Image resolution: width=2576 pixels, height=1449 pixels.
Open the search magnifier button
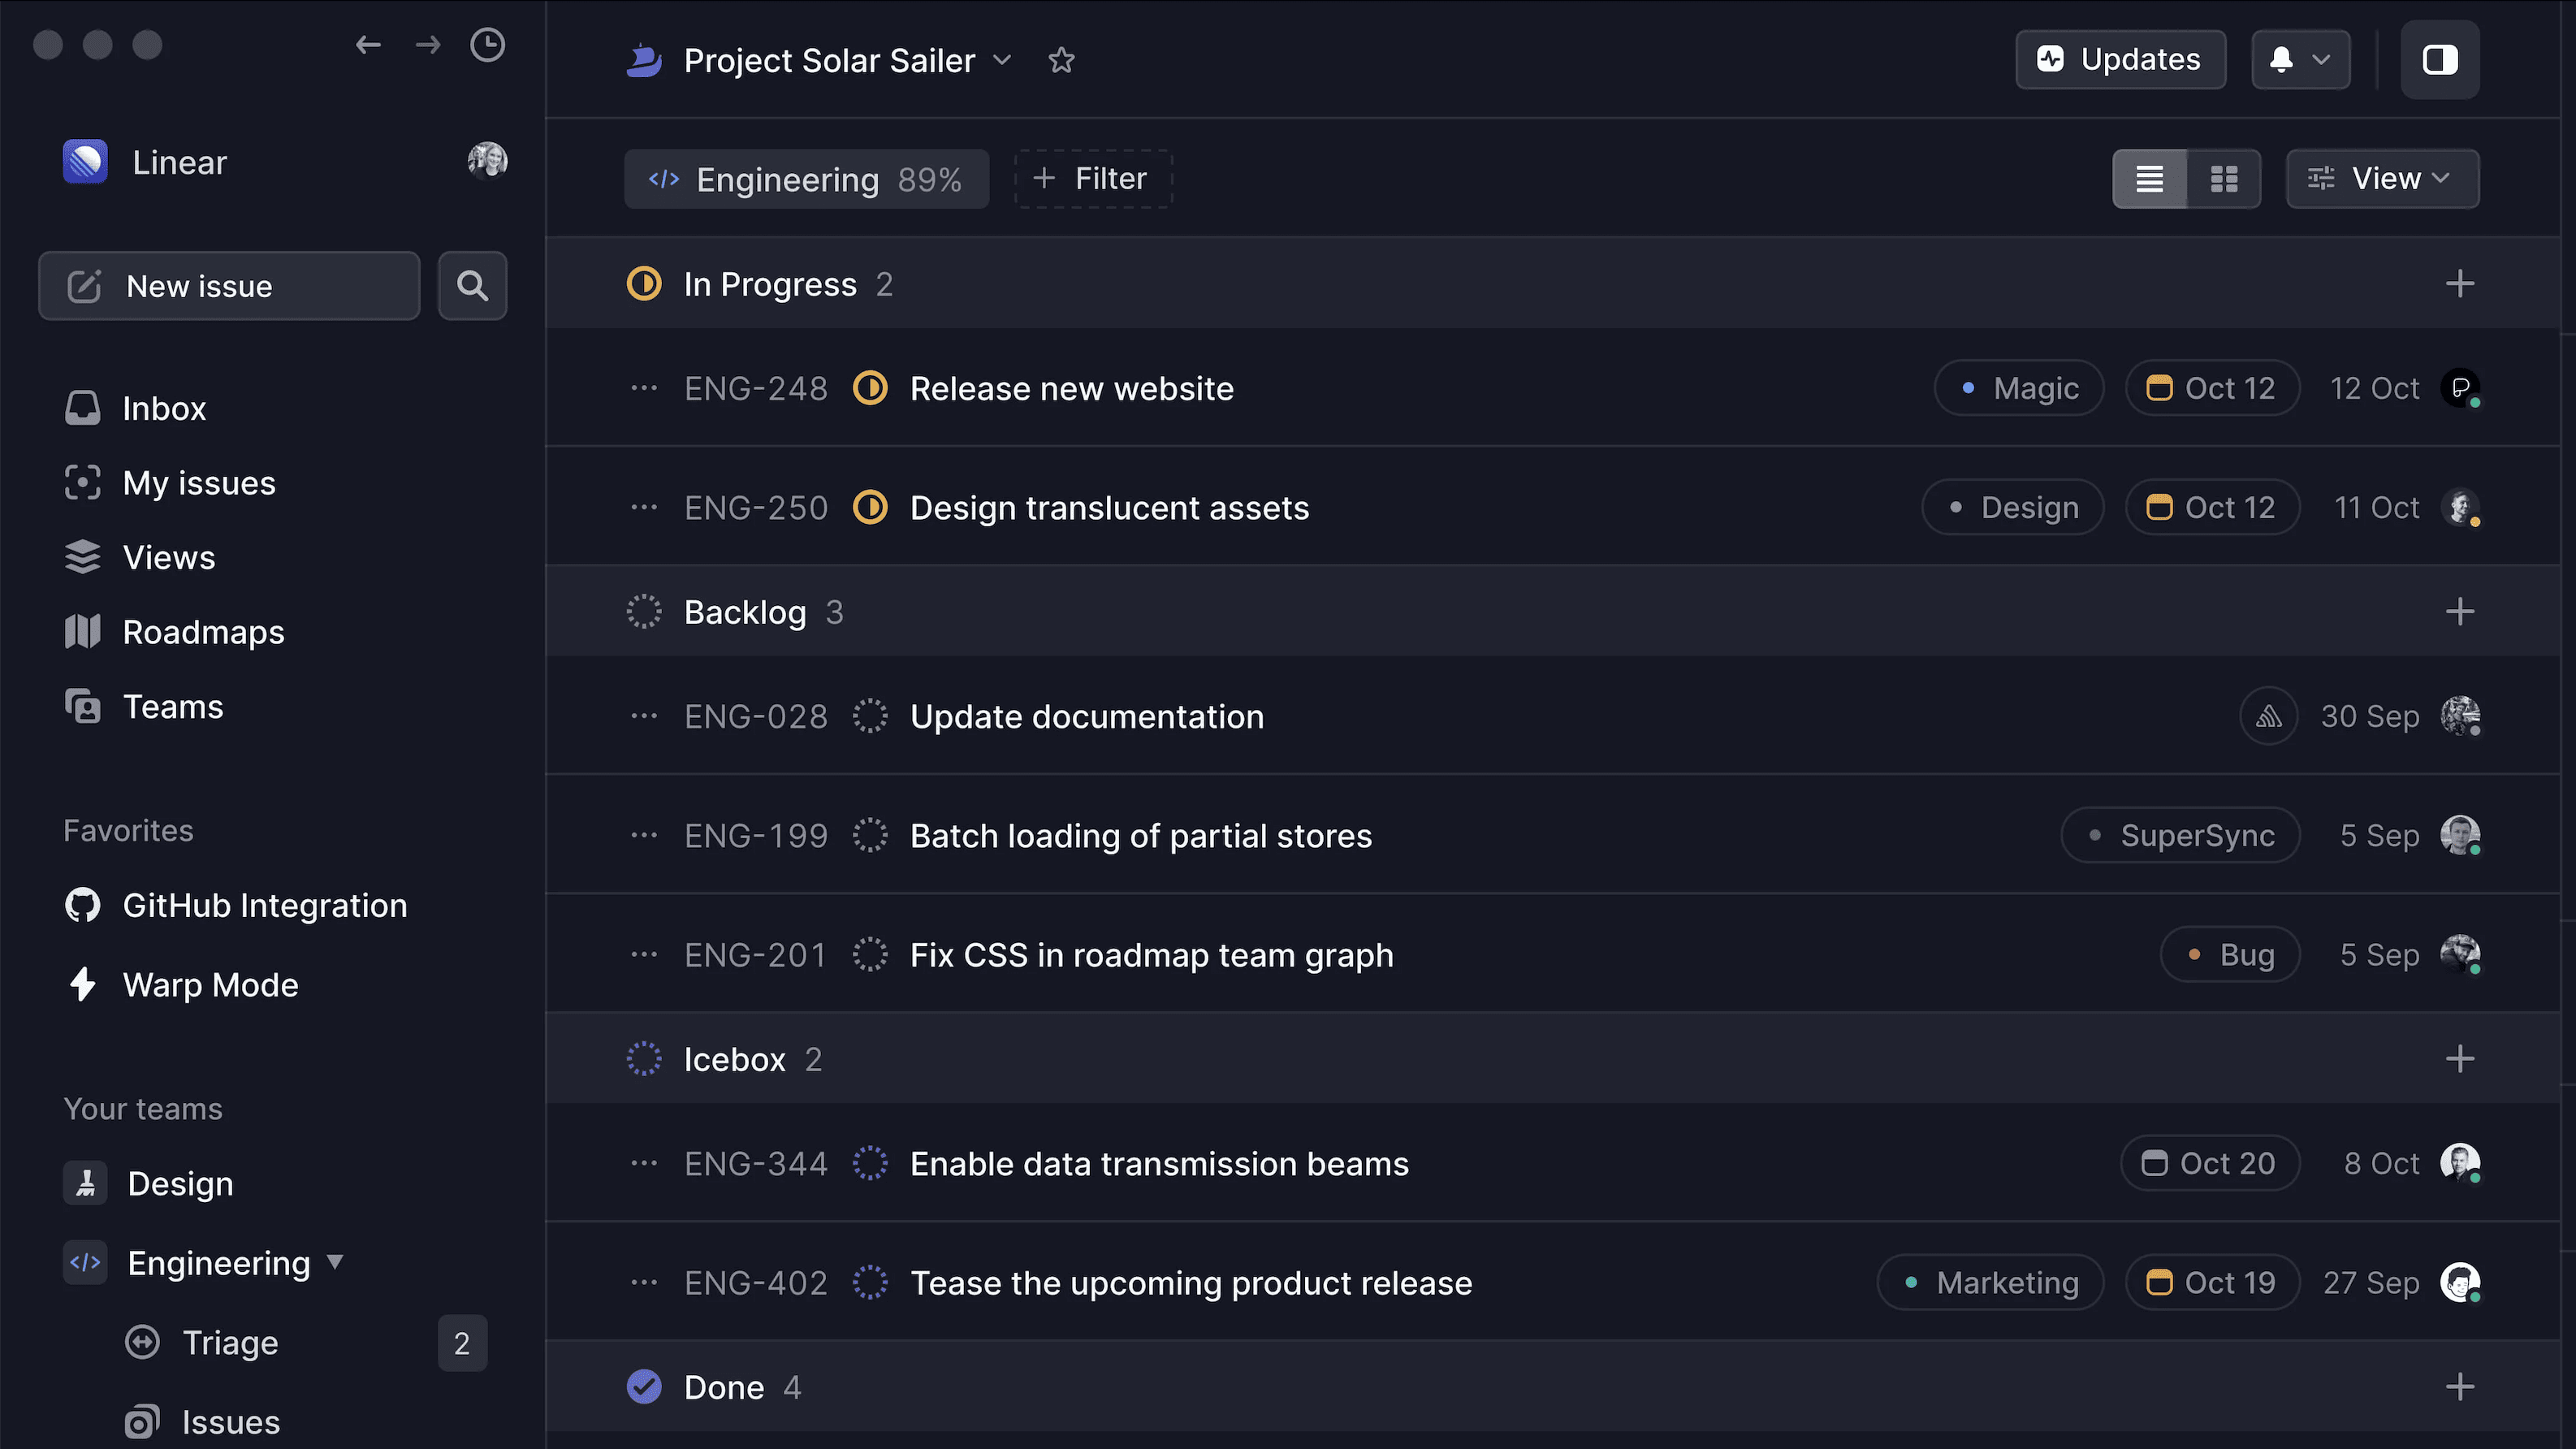pos(473,286)
